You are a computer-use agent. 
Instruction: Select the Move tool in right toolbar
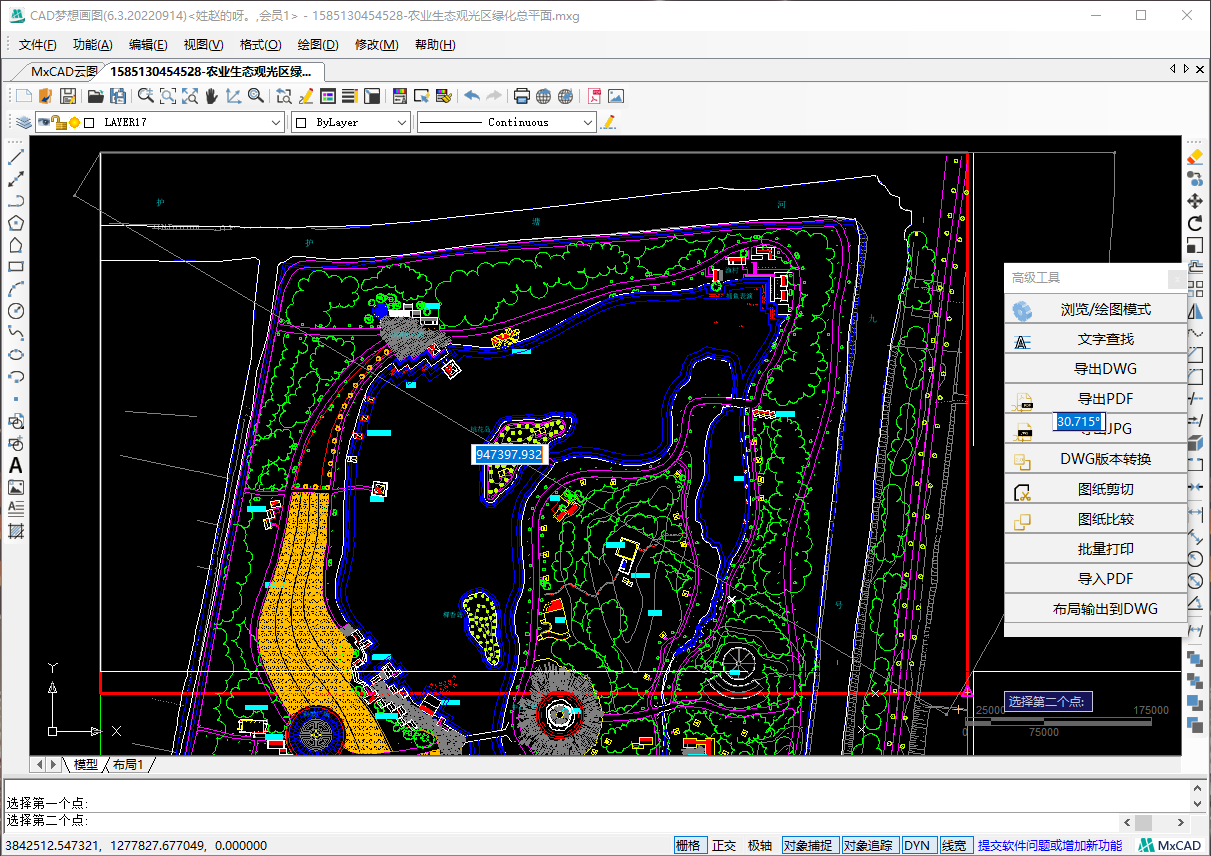point(1195,201)
